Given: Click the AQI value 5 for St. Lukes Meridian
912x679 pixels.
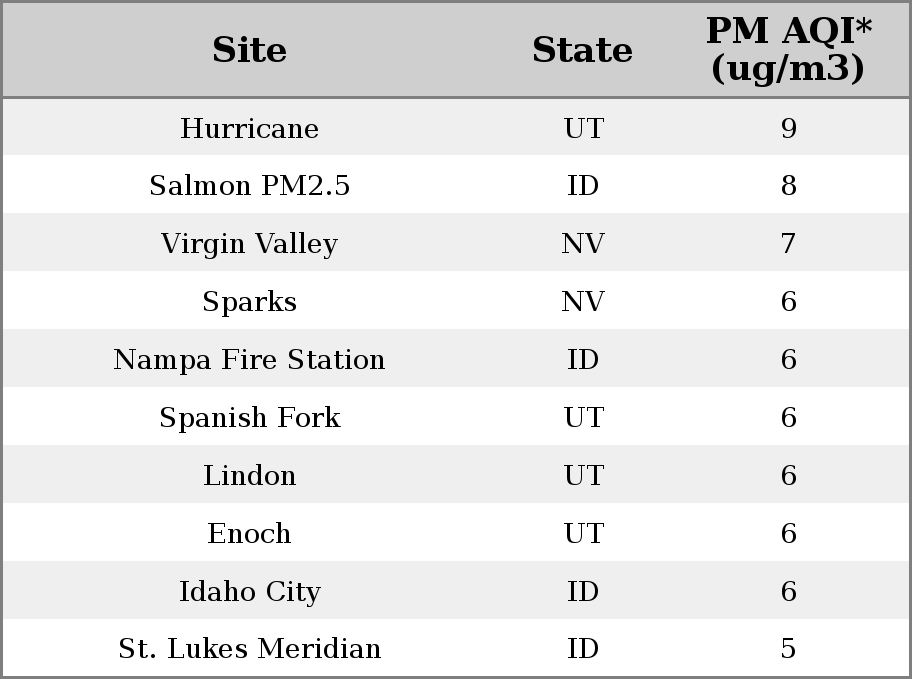Looking at the screenshot, I should pos(789,648).
